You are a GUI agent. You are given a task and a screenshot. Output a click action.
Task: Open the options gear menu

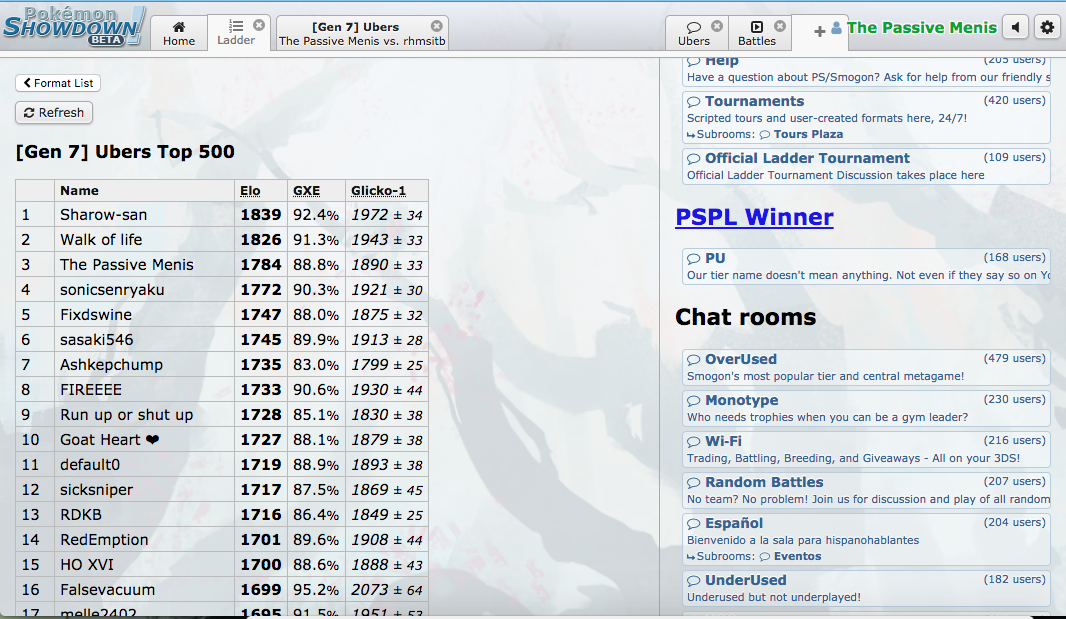coord(1048,27)
